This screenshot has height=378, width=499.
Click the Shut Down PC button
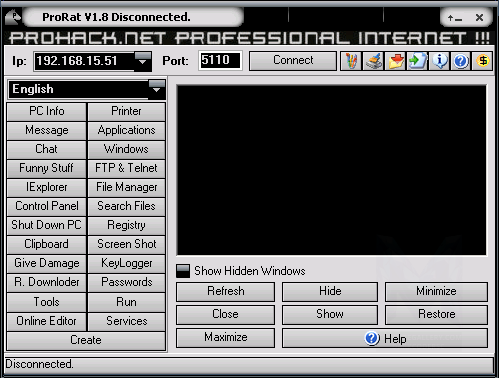coord(46,225)
